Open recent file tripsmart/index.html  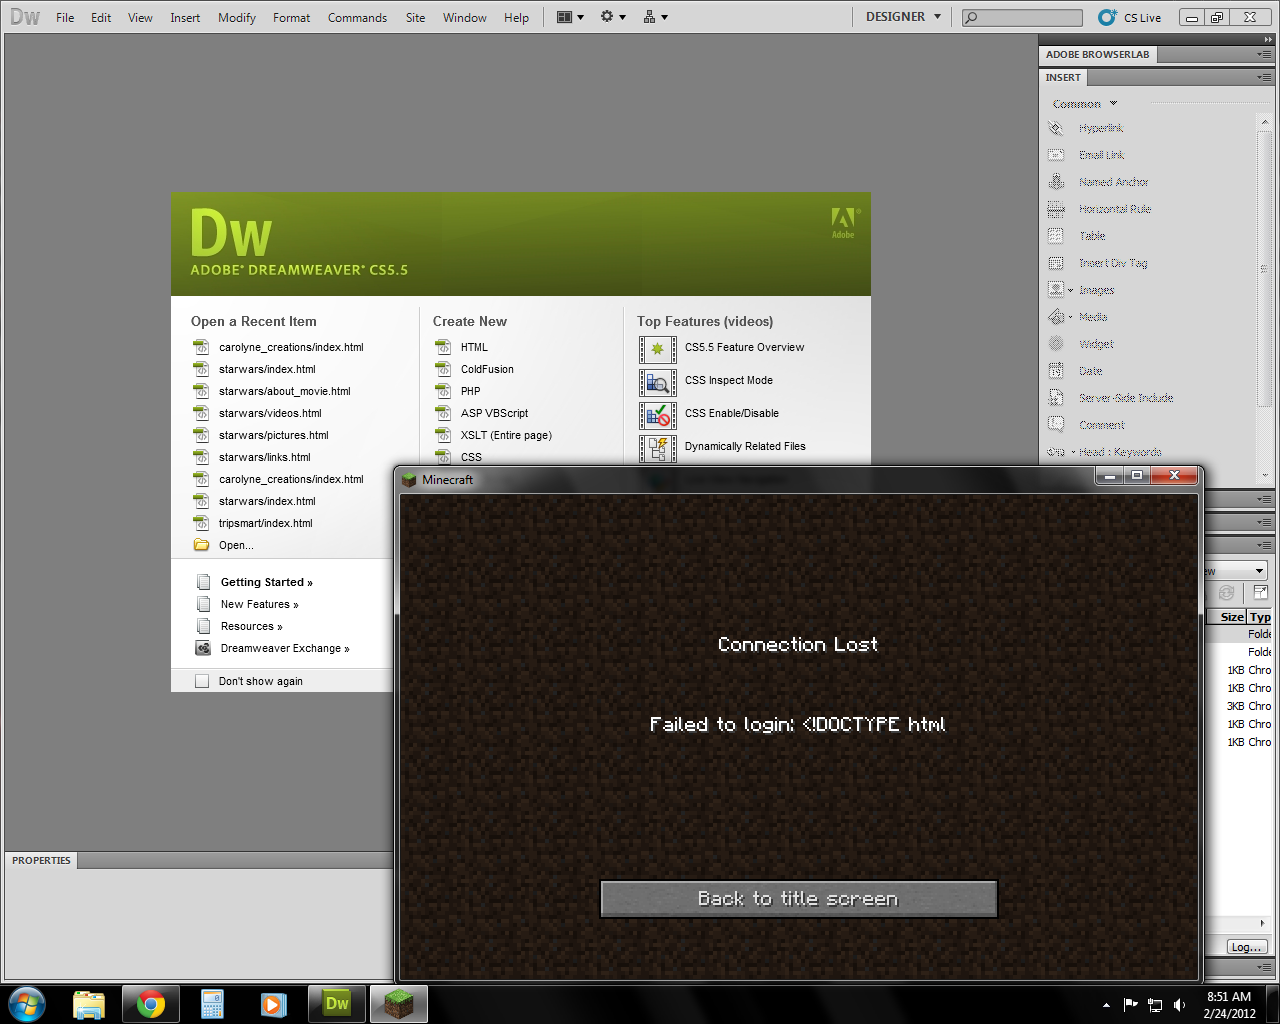click(266, 523)
